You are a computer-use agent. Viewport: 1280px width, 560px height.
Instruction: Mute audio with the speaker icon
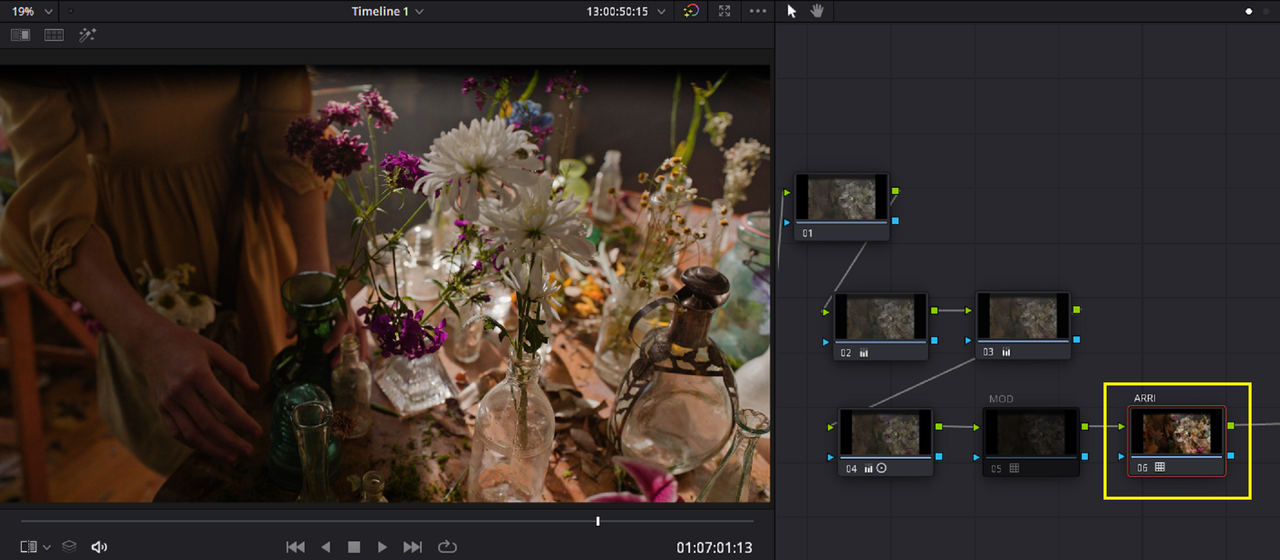(x=99, y=547)
